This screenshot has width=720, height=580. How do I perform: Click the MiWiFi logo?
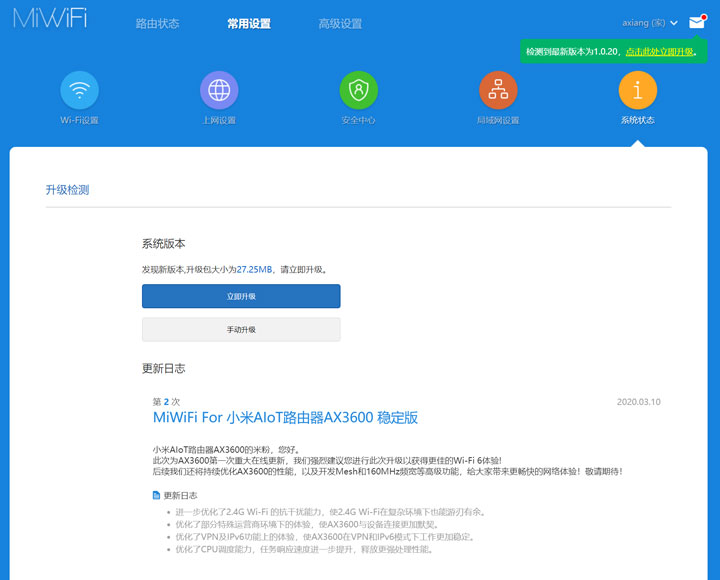tap(50, 18)
